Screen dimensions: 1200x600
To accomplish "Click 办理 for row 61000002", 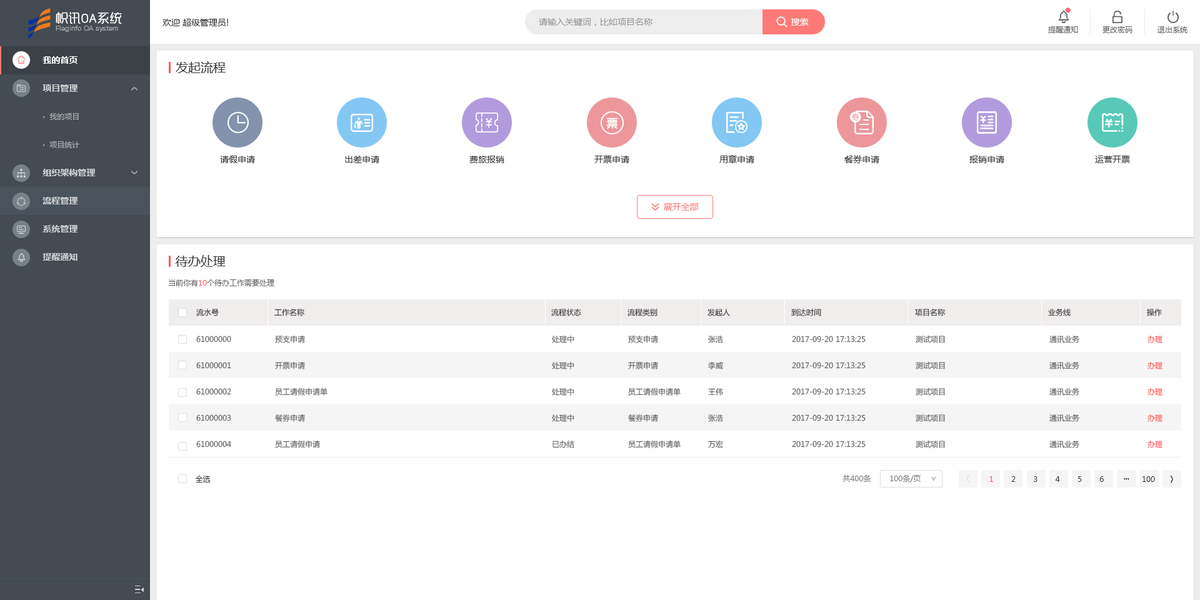I will click(1155, 392).
